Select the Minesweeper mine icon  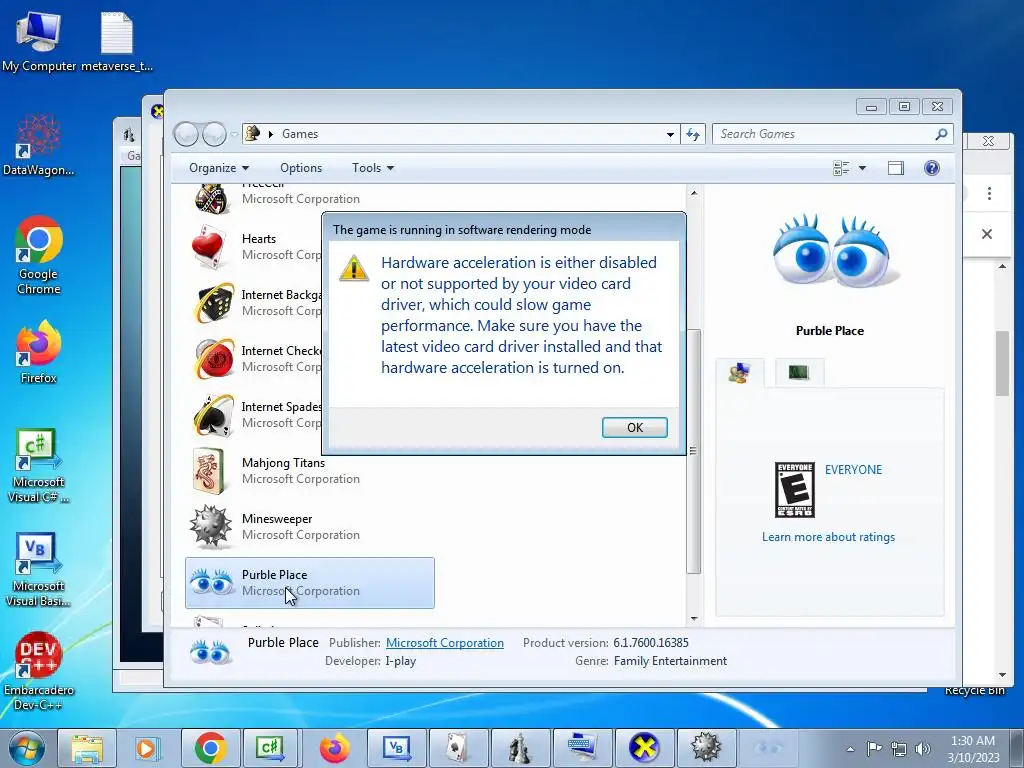210,526
